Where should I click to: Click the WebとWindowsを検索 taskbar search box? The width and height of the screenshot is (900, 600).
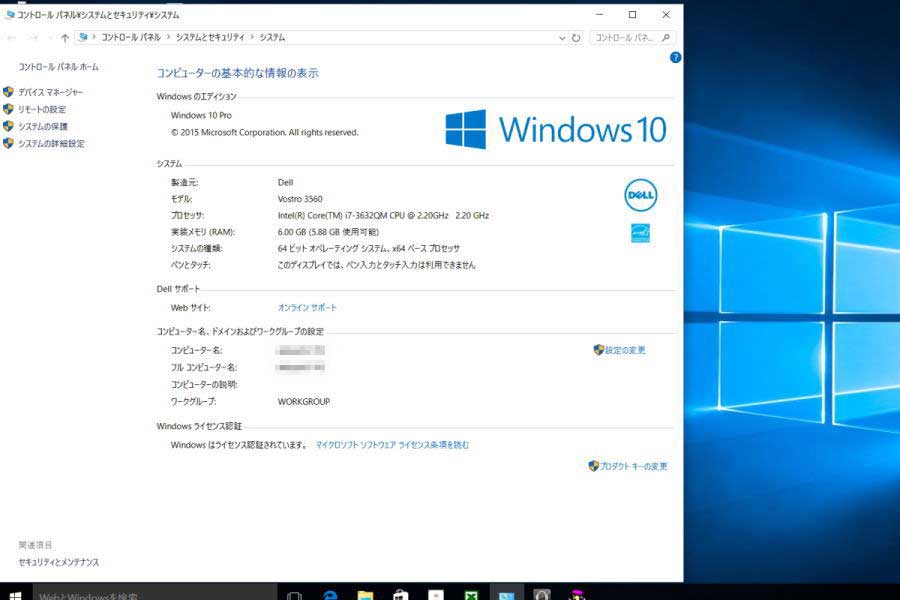point(155,594)
